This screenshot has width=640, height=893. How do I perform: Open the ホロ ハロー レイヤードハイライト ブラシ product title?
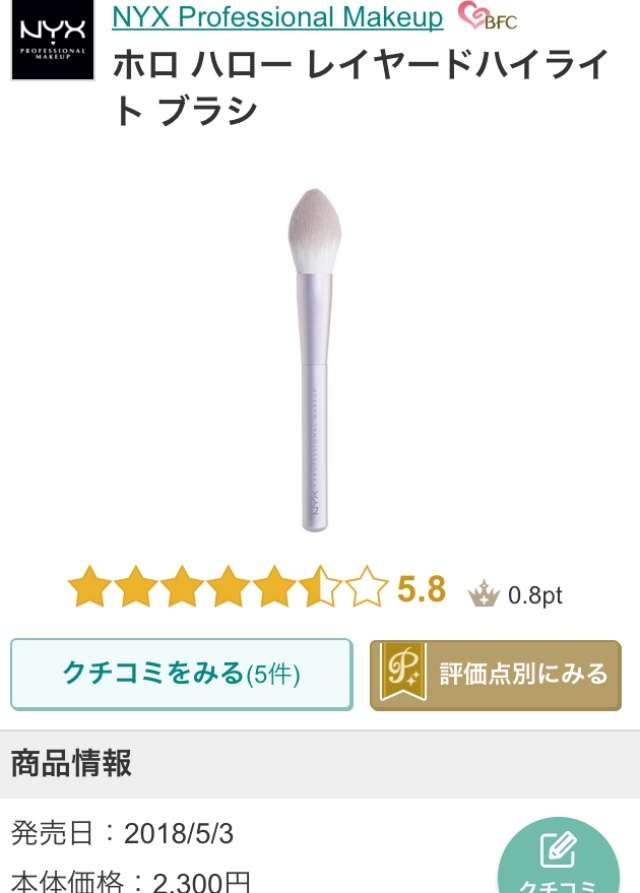[x=361, y=87]
